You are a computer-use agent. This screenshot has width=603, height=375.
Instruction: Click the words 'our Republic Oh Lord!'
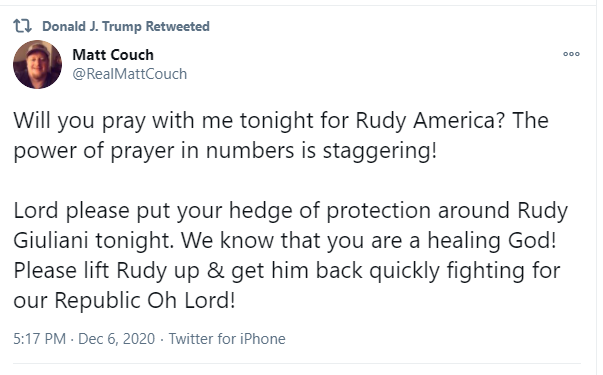pyautogui.click(x=124, y=301)
